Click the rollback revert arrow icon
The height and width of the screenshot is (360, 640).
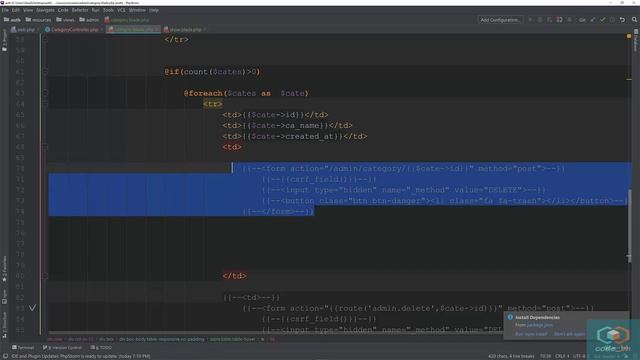(x=622, y=20)
